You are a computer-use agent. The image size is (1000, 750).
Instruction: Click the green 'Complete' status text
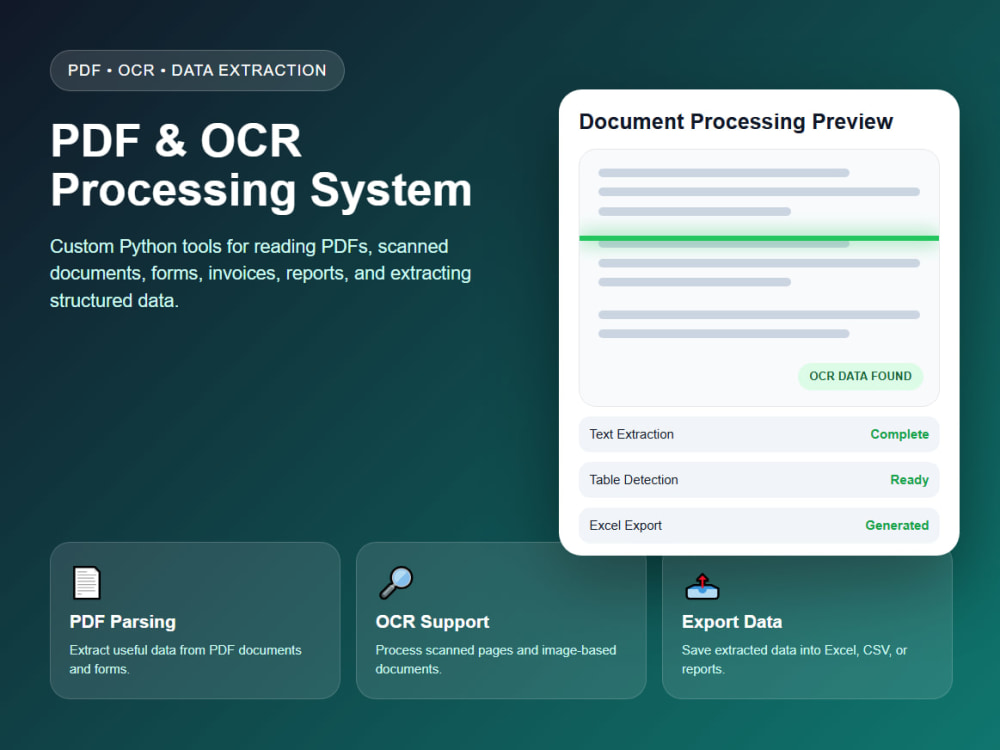(x=899, y=434)
